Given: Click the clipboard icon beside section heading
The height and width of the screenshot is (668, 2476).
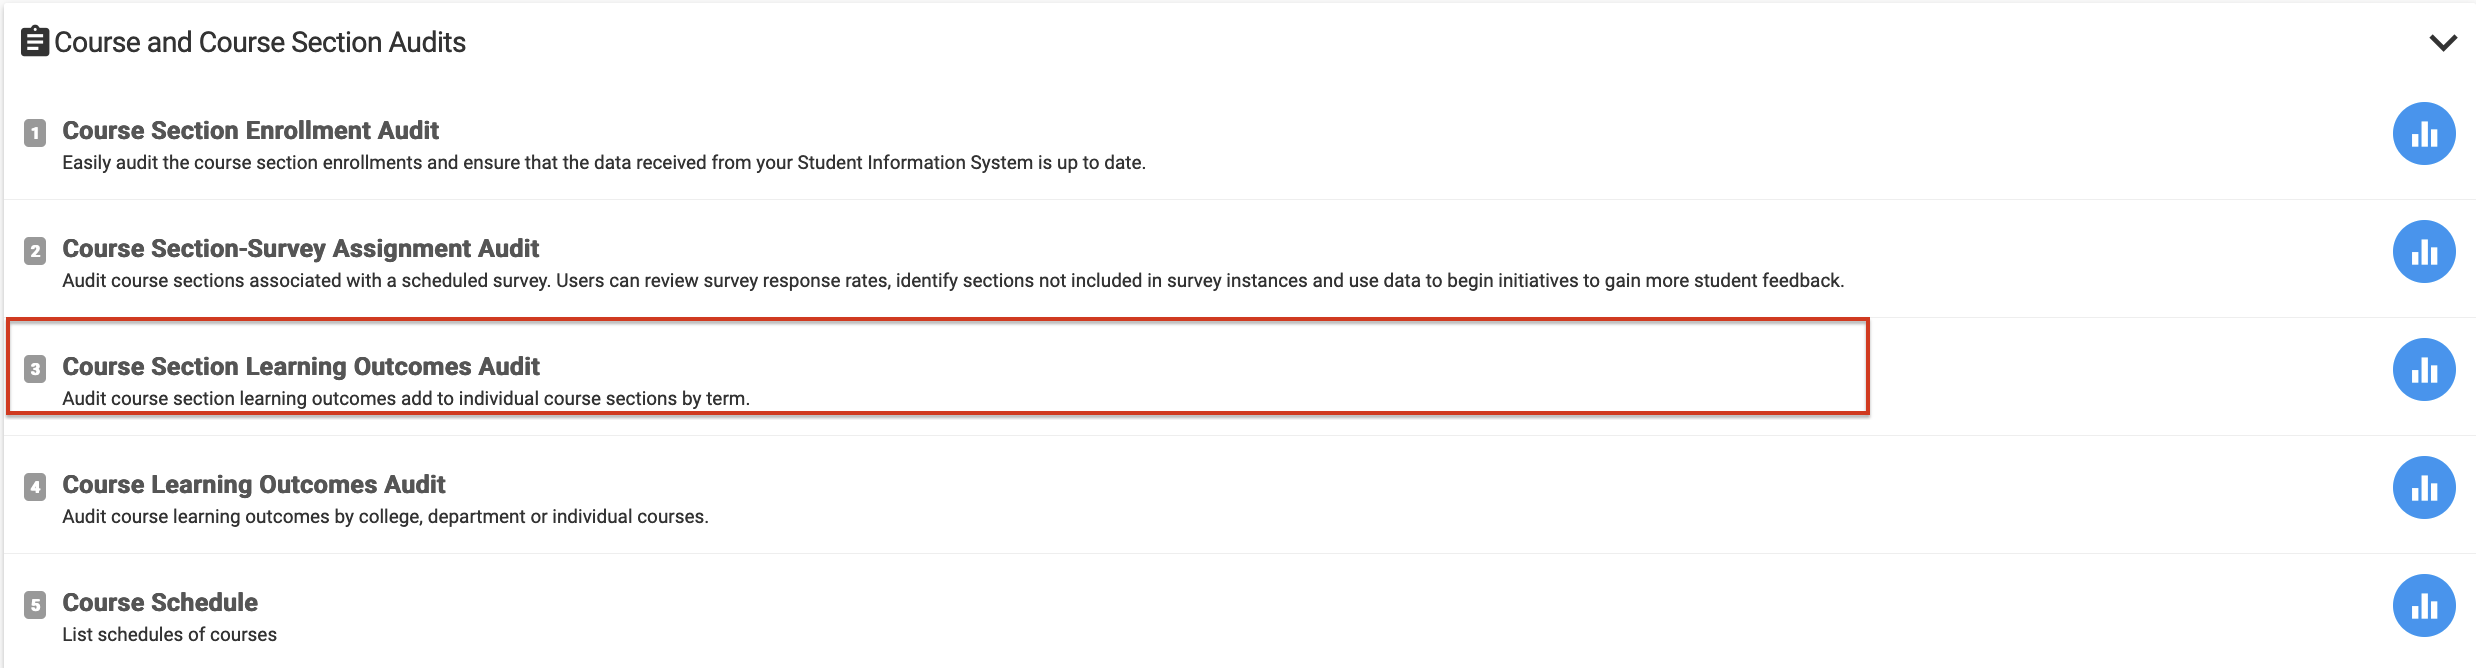Looking at the screenshot, I should pos(35,42).
